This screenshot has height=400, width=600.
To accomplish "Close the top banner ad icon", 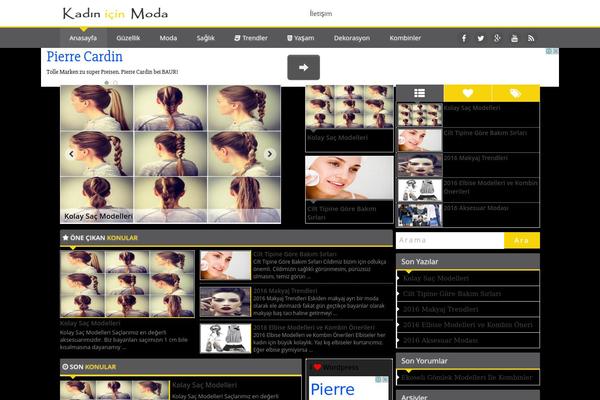I will coord(555,51).
